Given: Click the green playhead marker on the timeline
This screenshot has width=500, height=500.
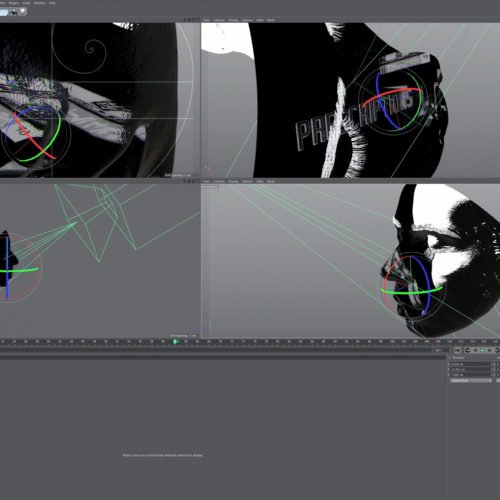Looking at the screenshot, I should [x=175, y=342].
